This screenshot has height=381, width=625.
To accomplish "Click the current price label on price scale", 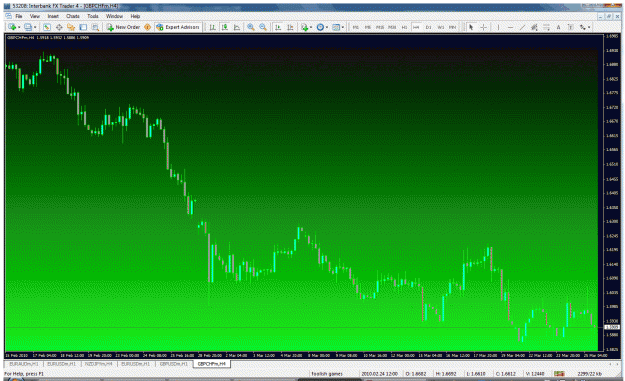I will coord(612,327).
